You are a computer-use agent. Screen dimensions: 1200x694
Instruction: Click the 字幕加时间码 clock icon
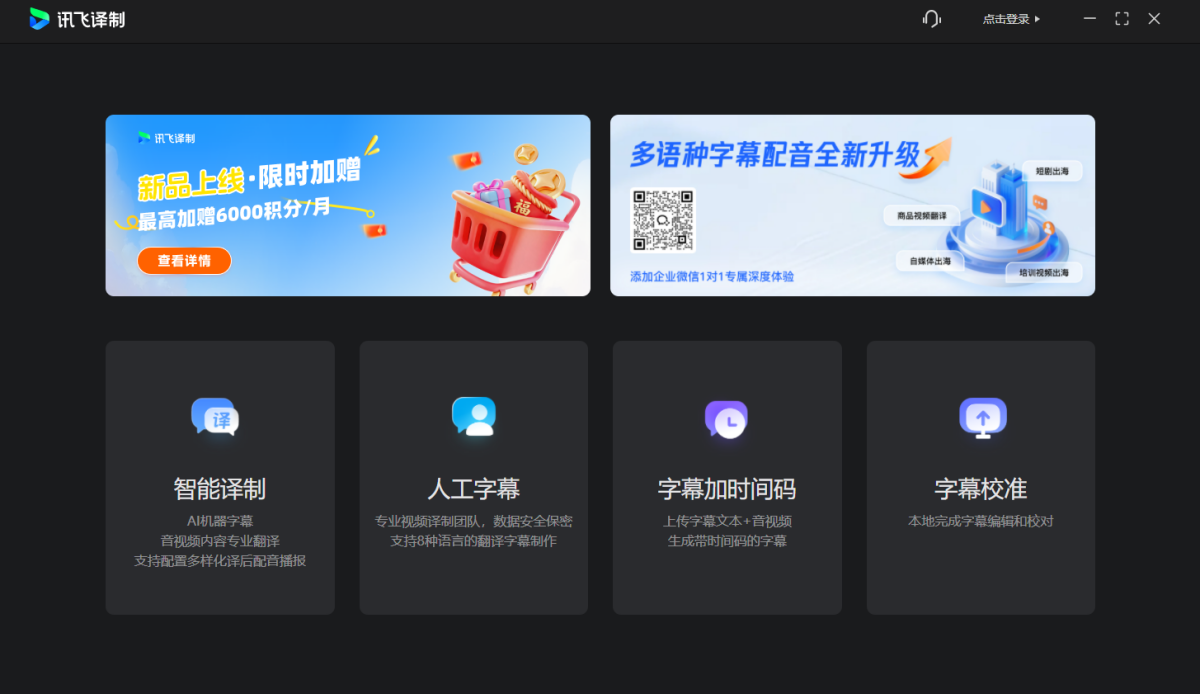tap(727, 420)
